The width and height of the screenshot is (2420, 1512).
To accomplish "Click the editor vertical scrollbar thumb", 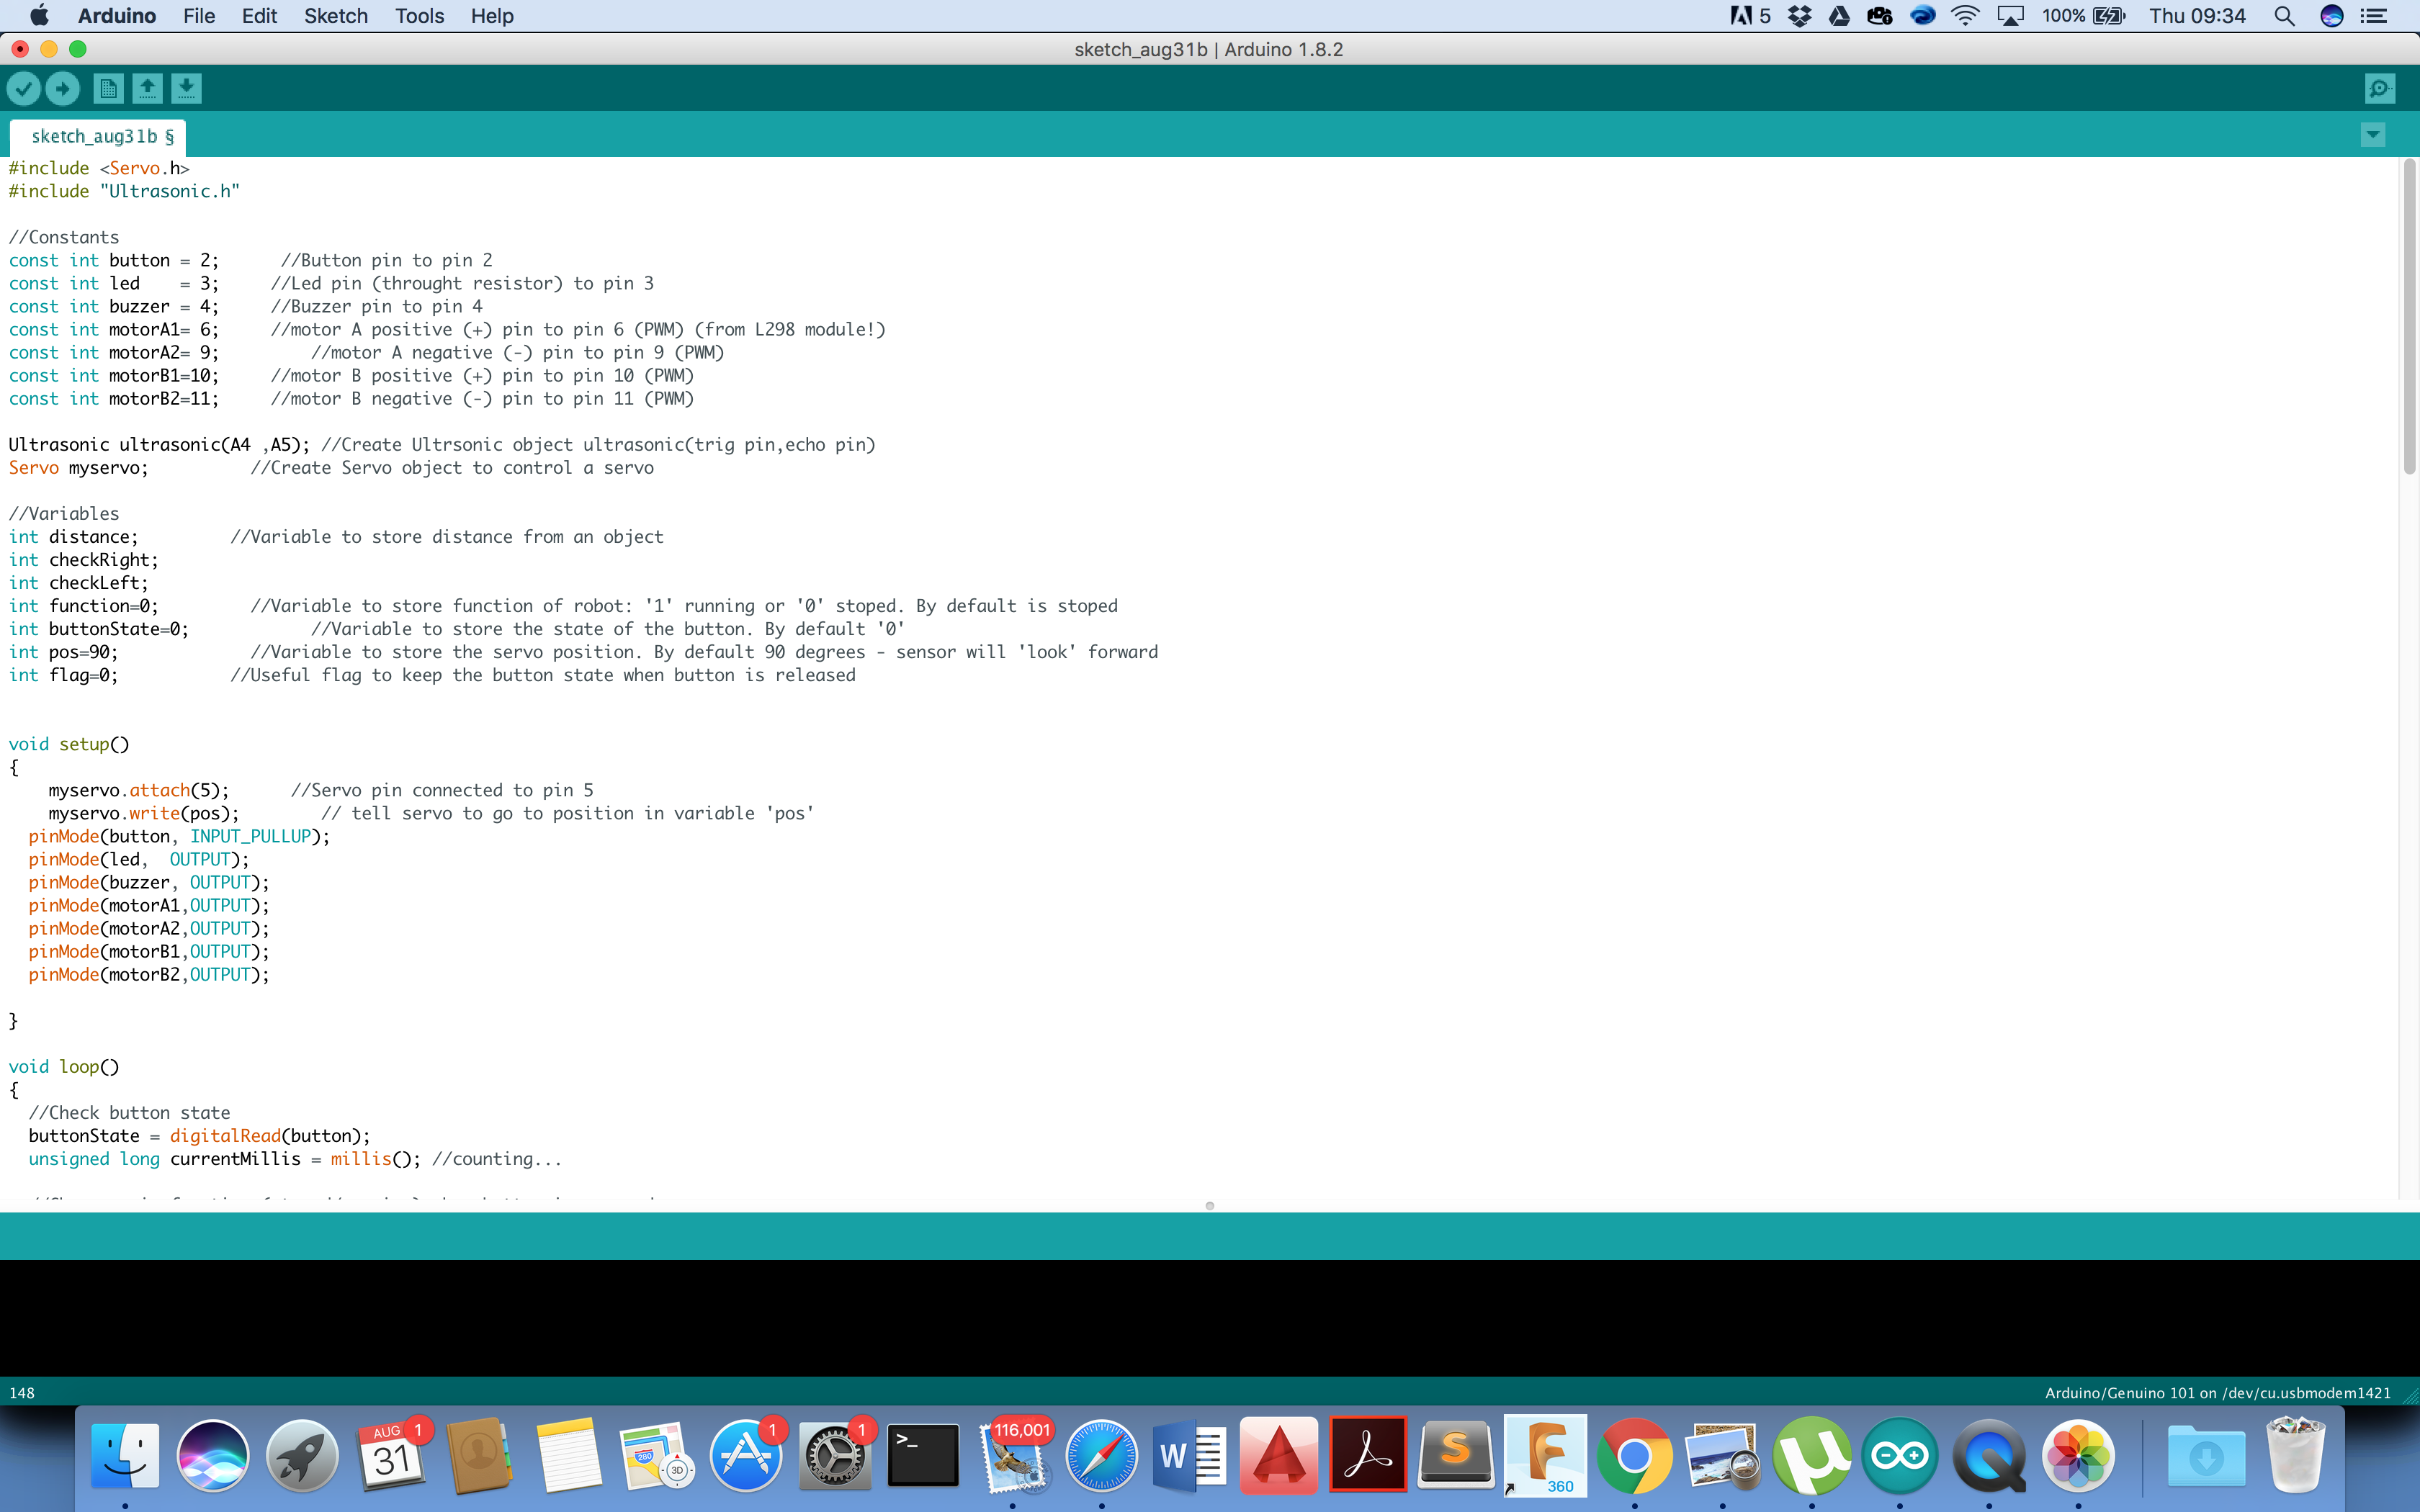I will 2409,317.
